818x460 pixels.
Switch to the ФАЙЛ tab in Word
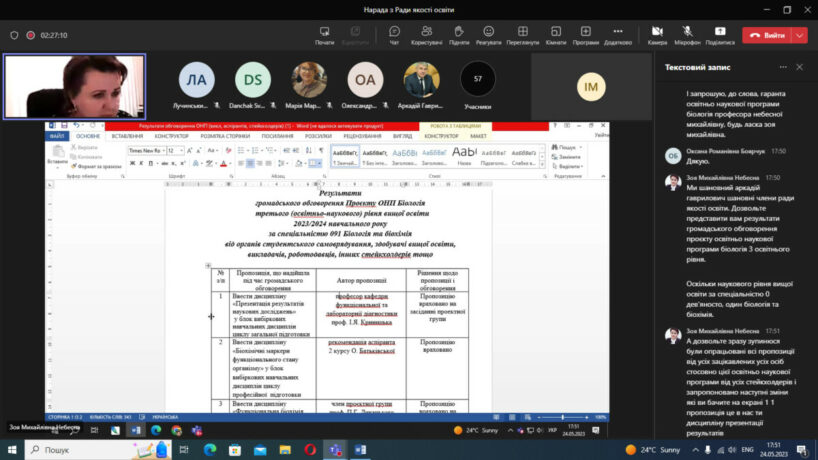click(x=57, y=135)
